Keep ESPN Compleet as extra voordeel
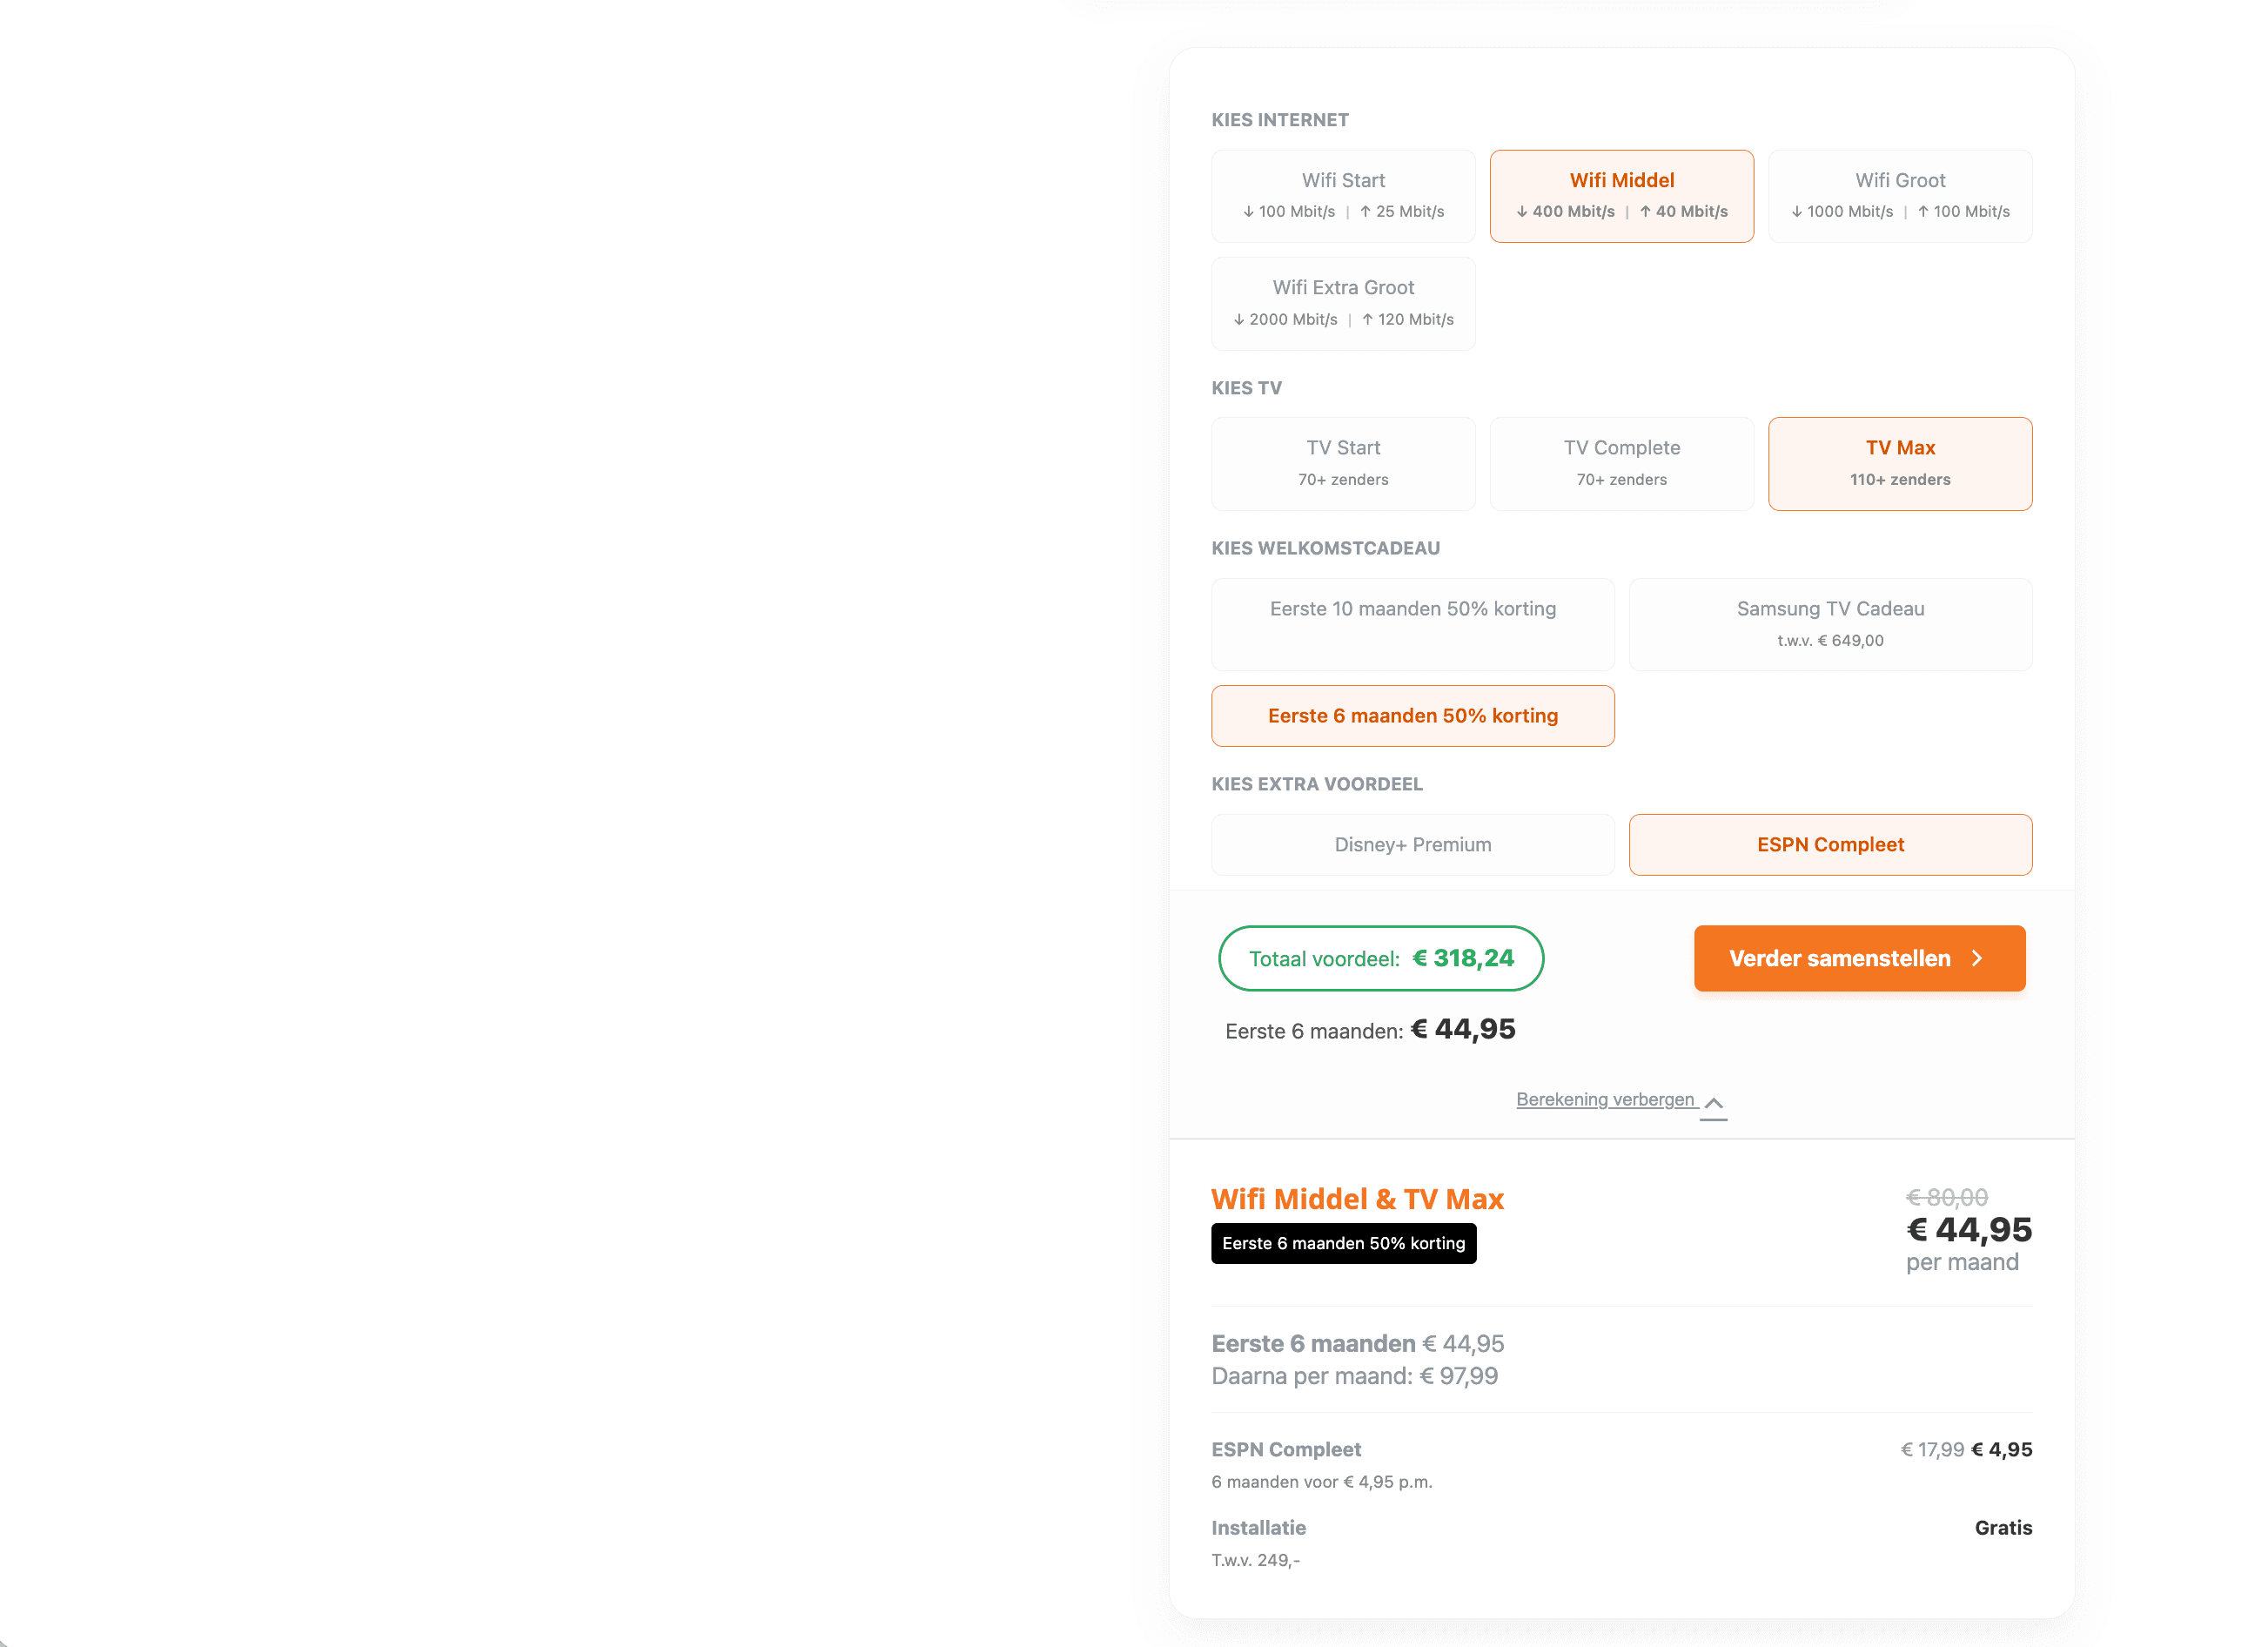The height and width of the screenshot is (1647, 2268). (x=1830, y=844)
